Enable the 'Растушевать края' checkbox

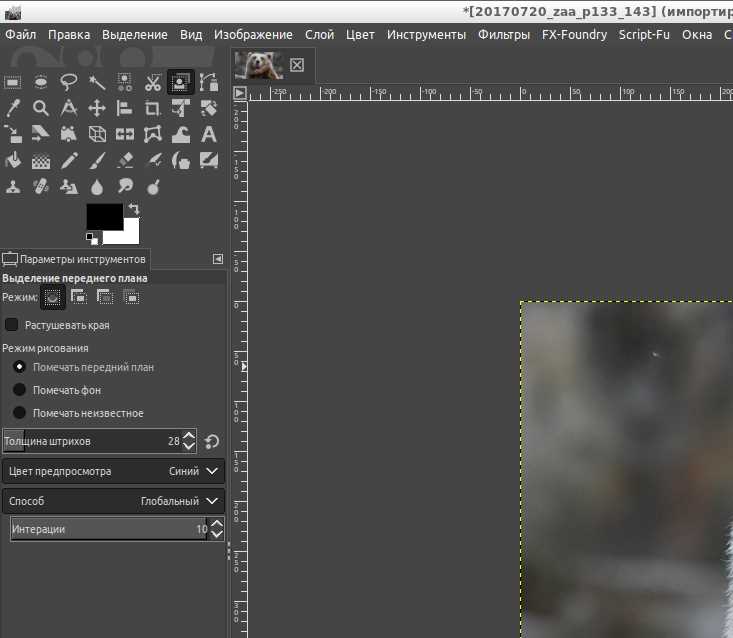11,325
